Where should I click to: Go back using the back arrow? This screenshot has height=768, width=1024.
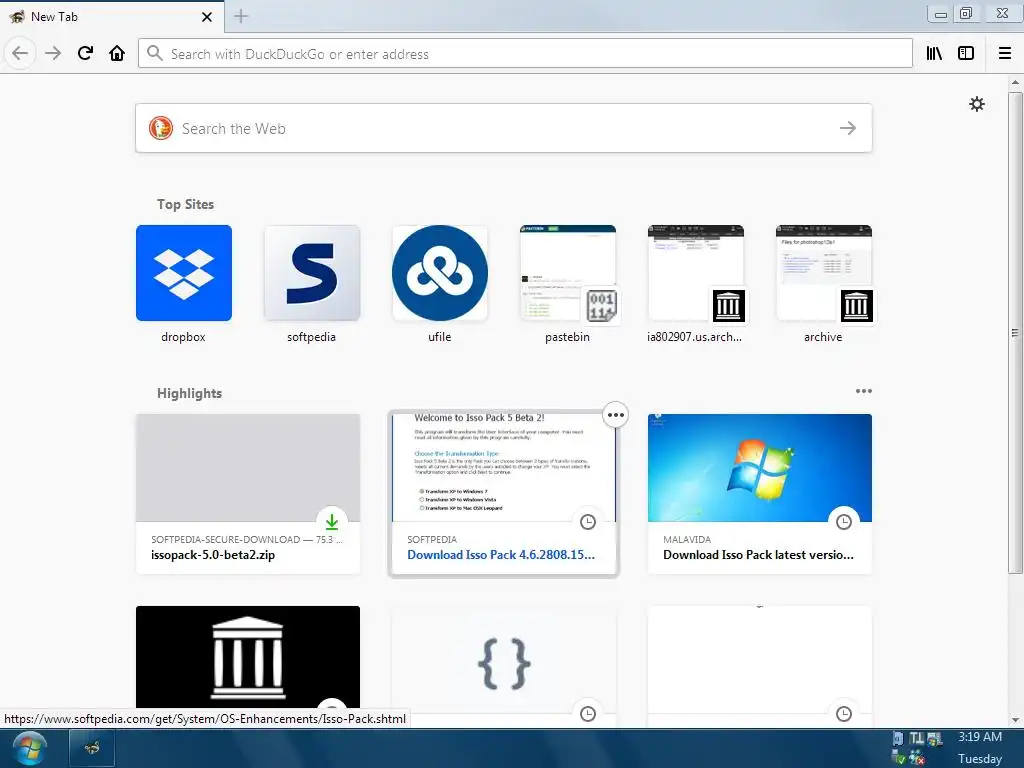[20, 54]
